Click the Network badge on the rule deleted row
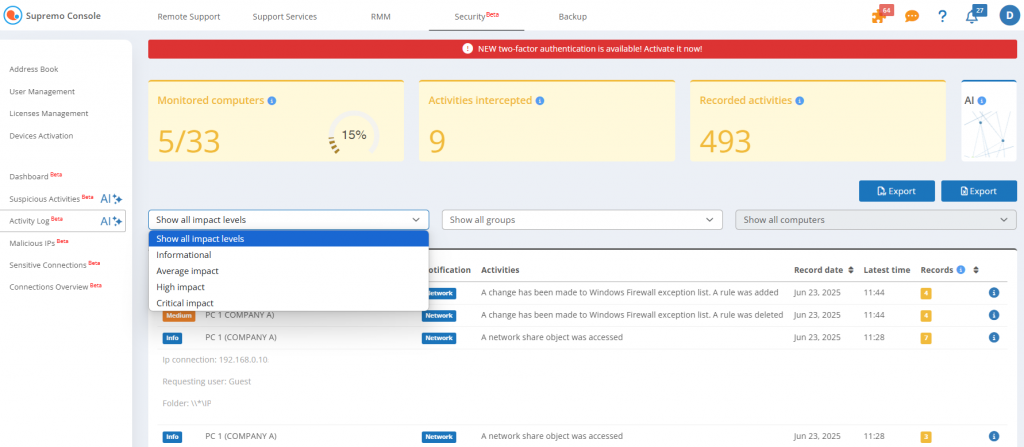Screen dimensions: 1024x447 click(x=439, y=316)
